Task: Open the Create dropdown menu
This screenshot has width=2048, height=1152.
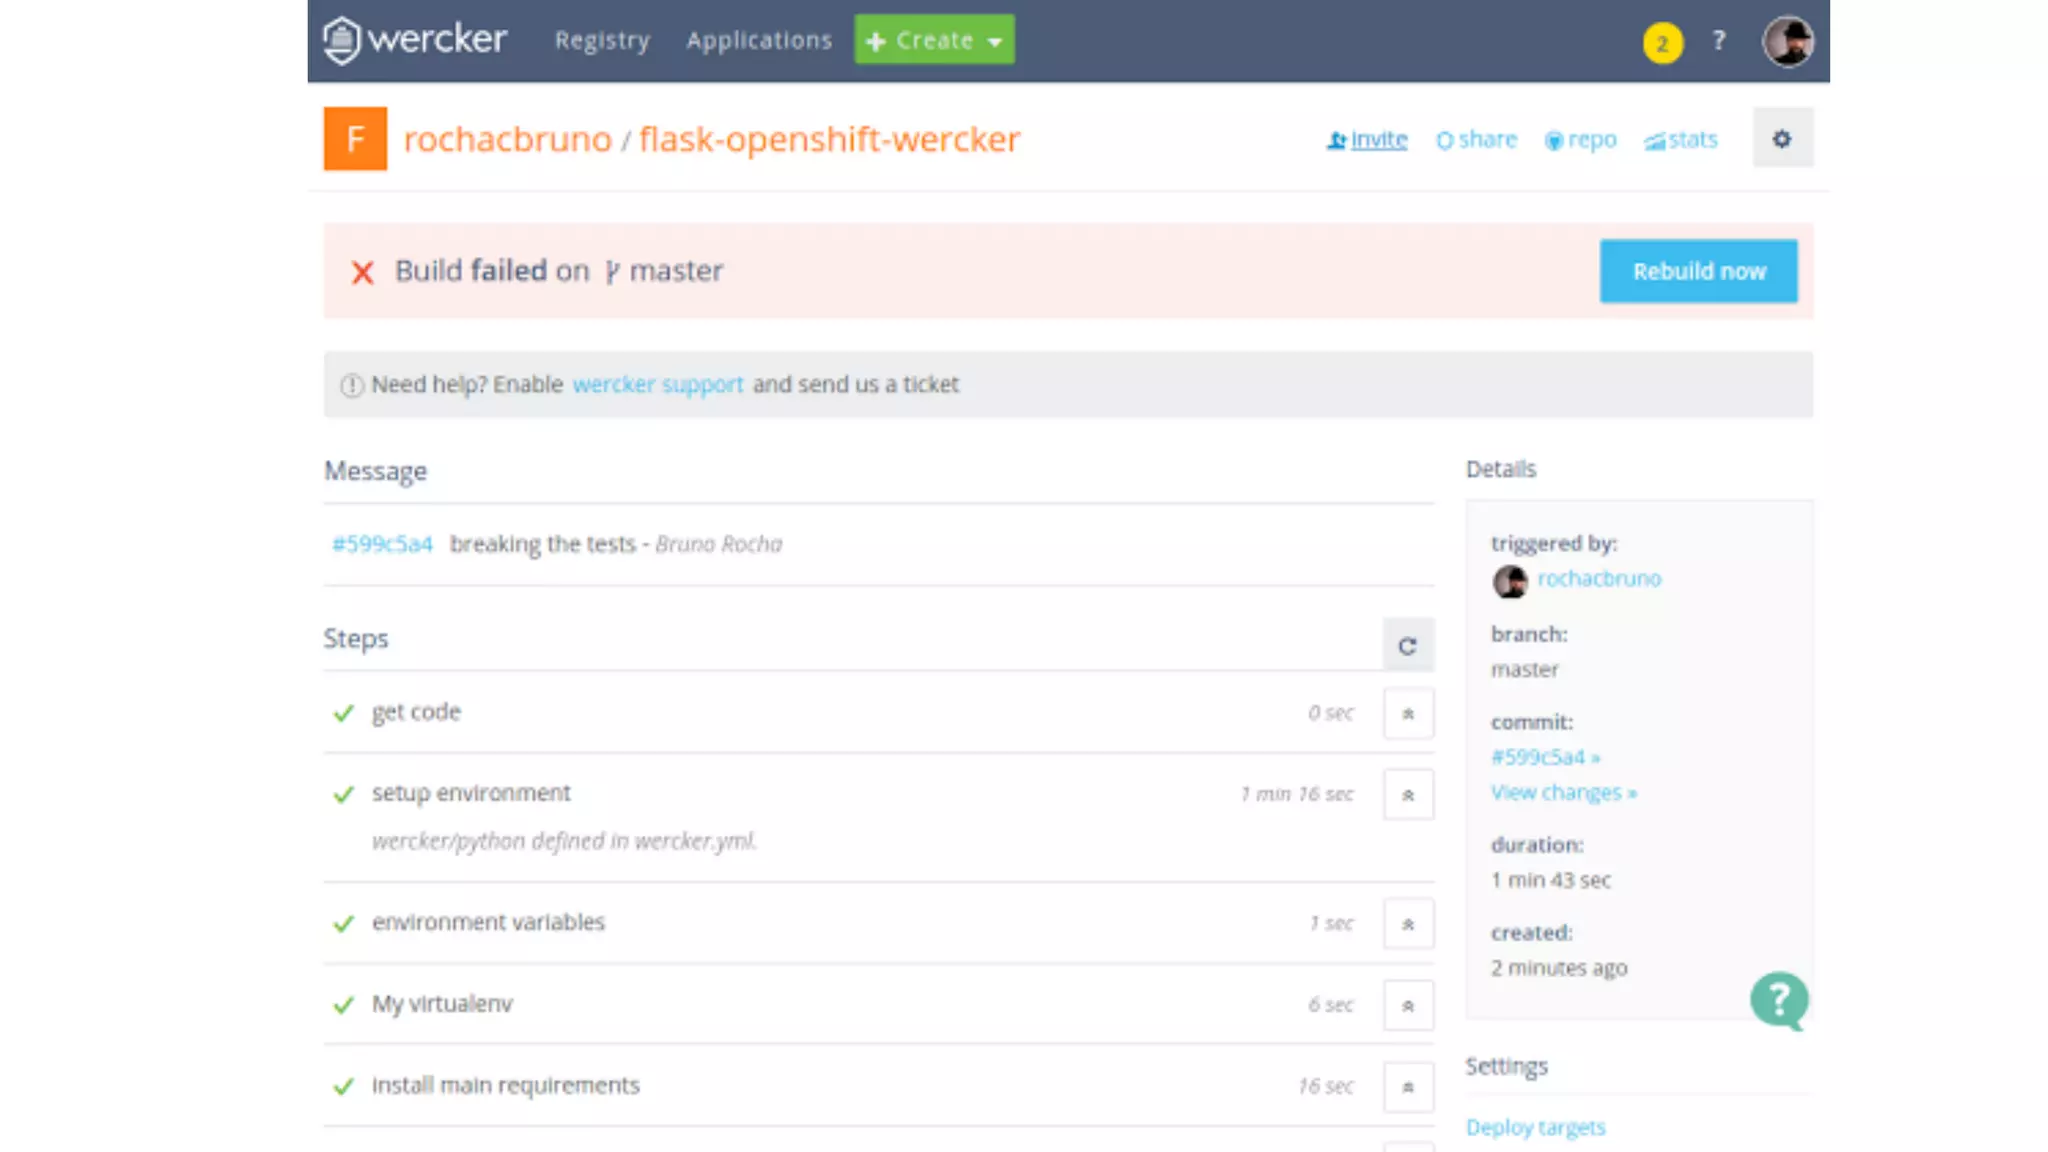Action: point(934,41)
